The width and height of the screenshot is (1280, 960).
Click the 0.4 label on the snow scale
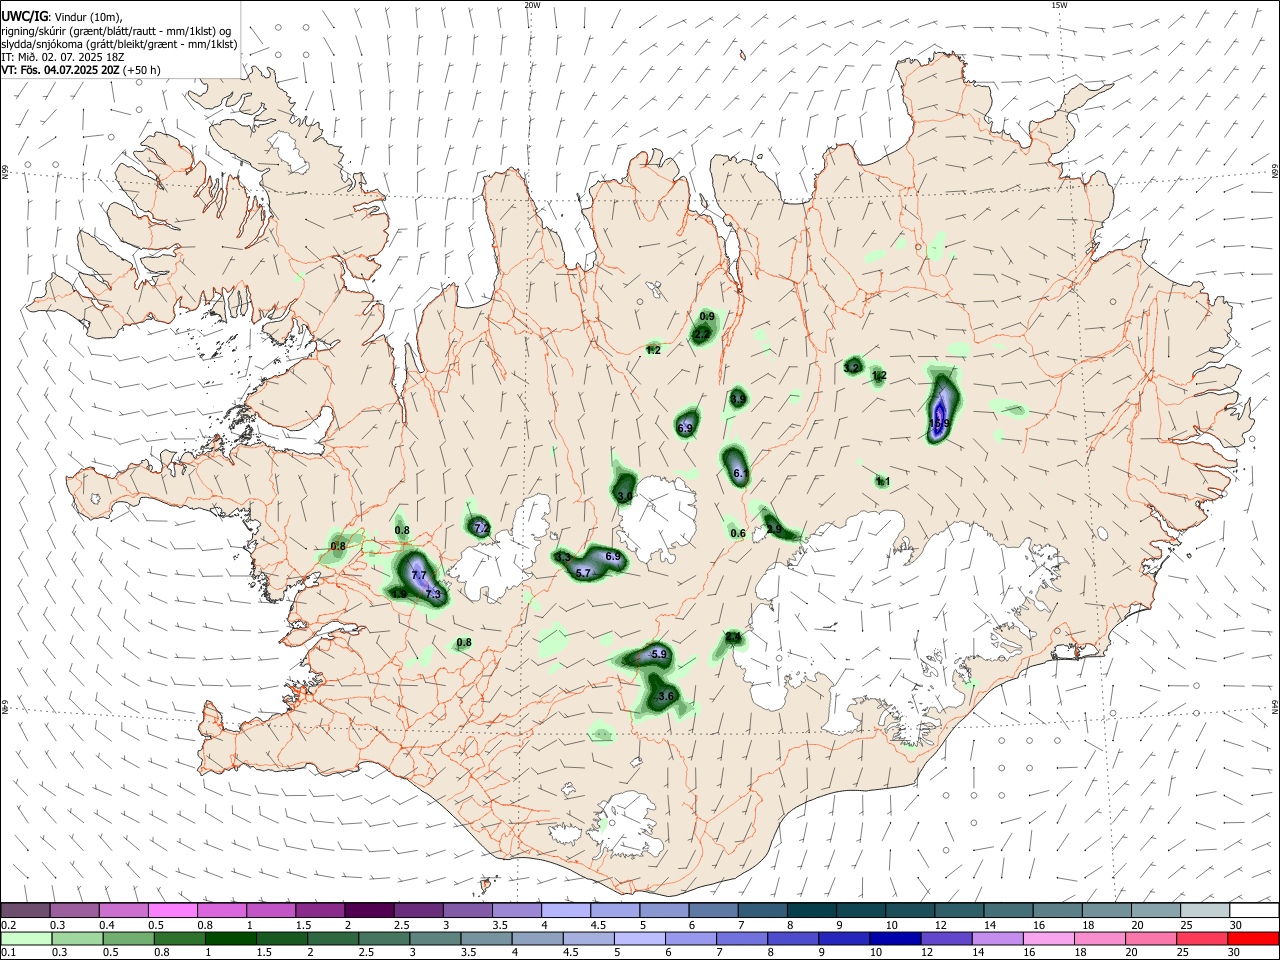coord(106,925)
